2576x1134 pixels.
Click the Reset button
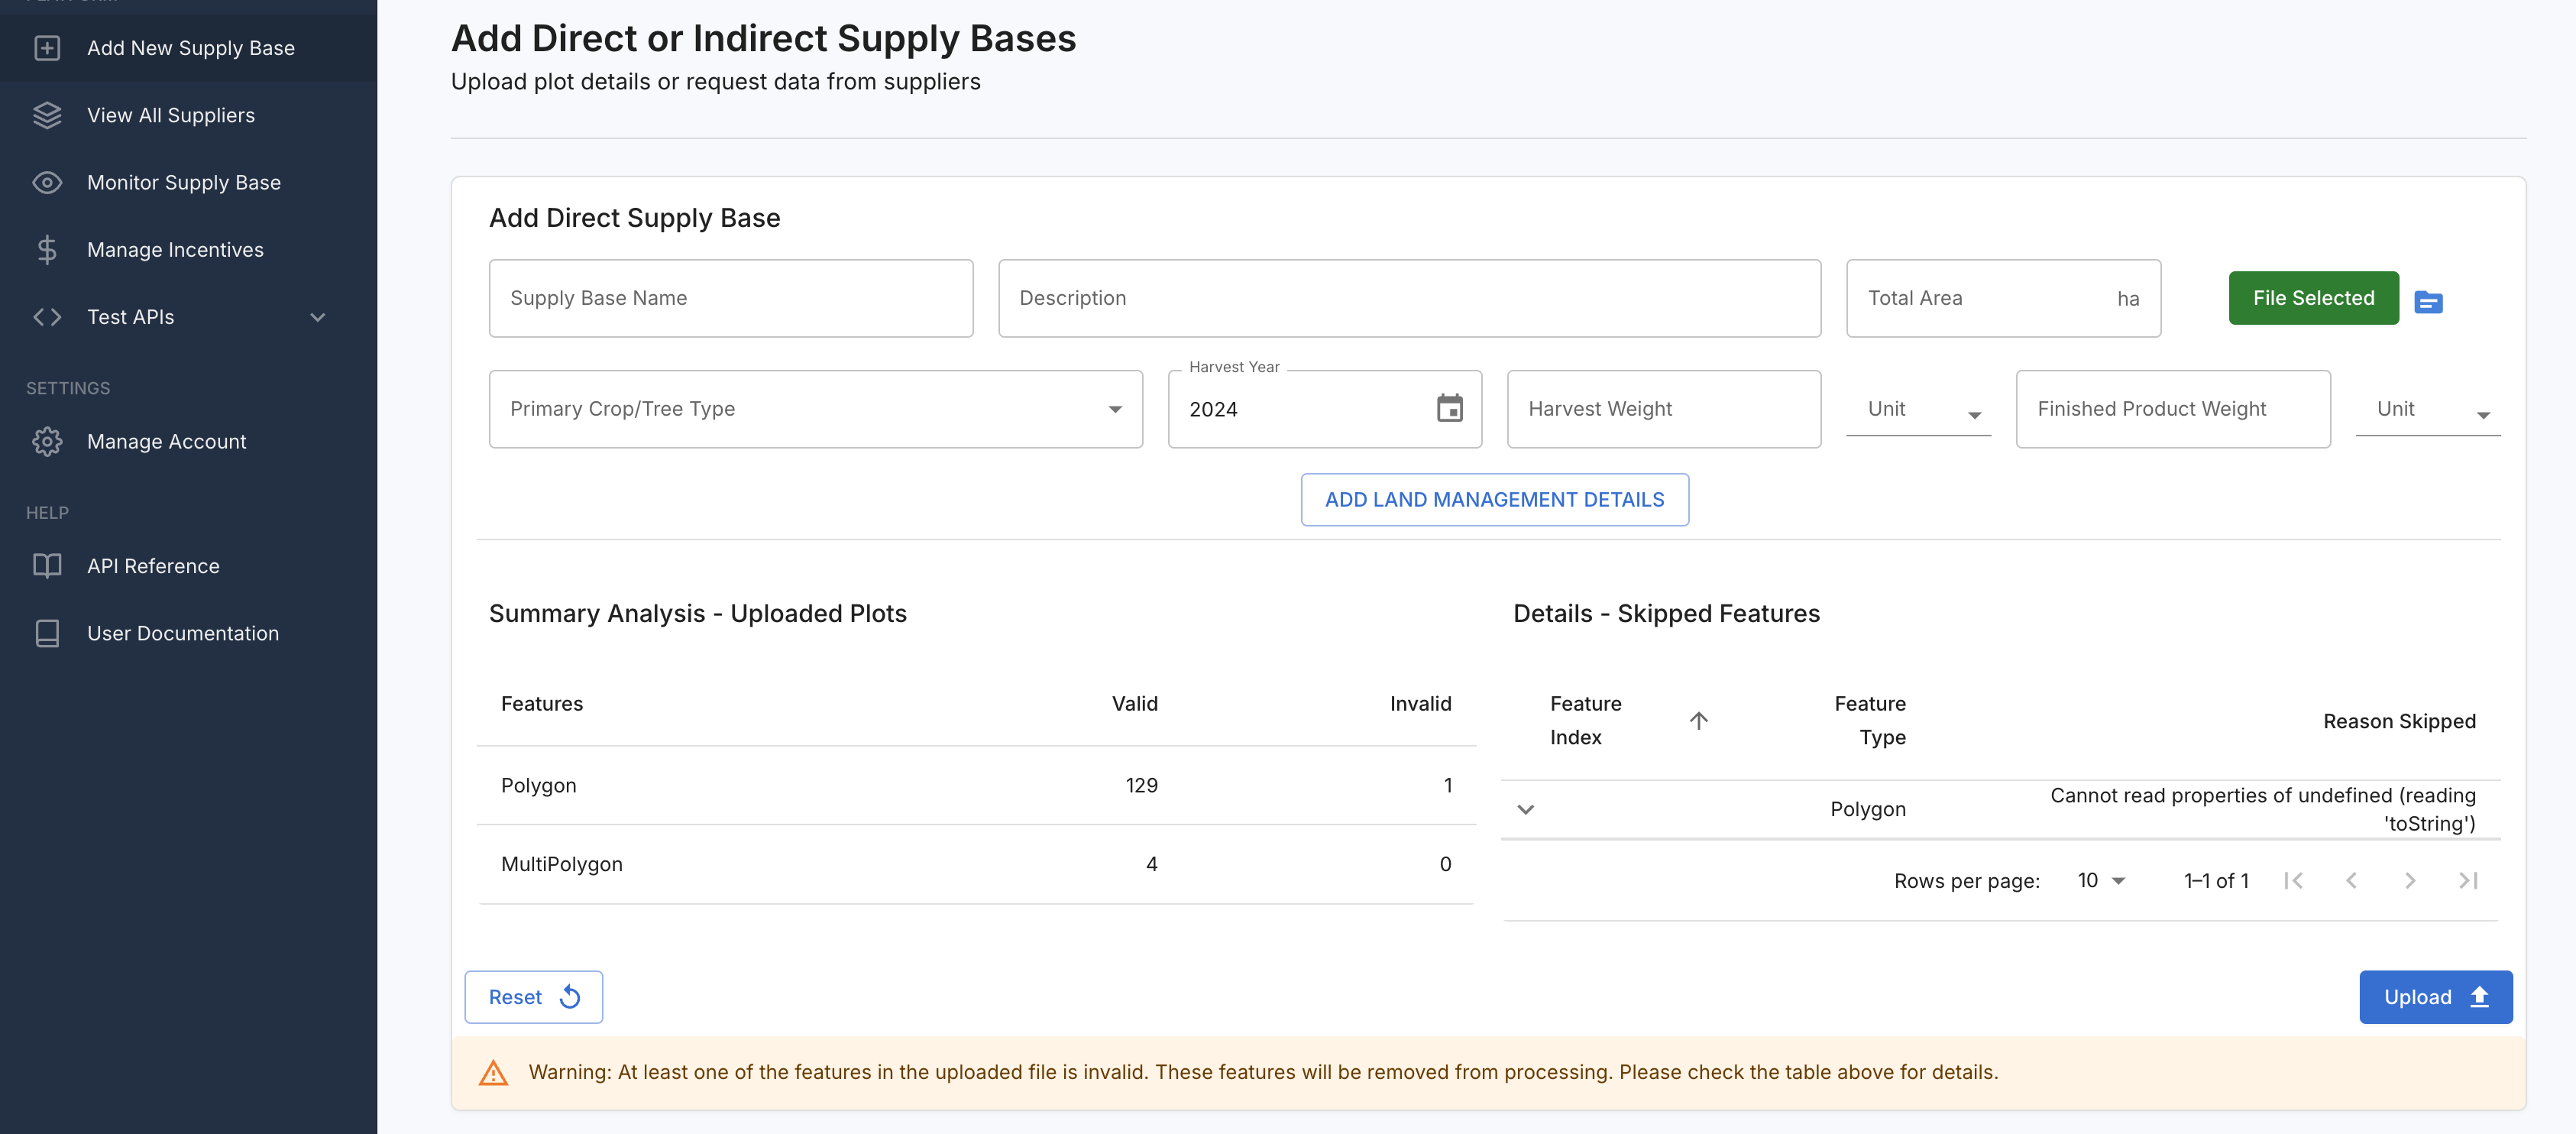[533, 996]
